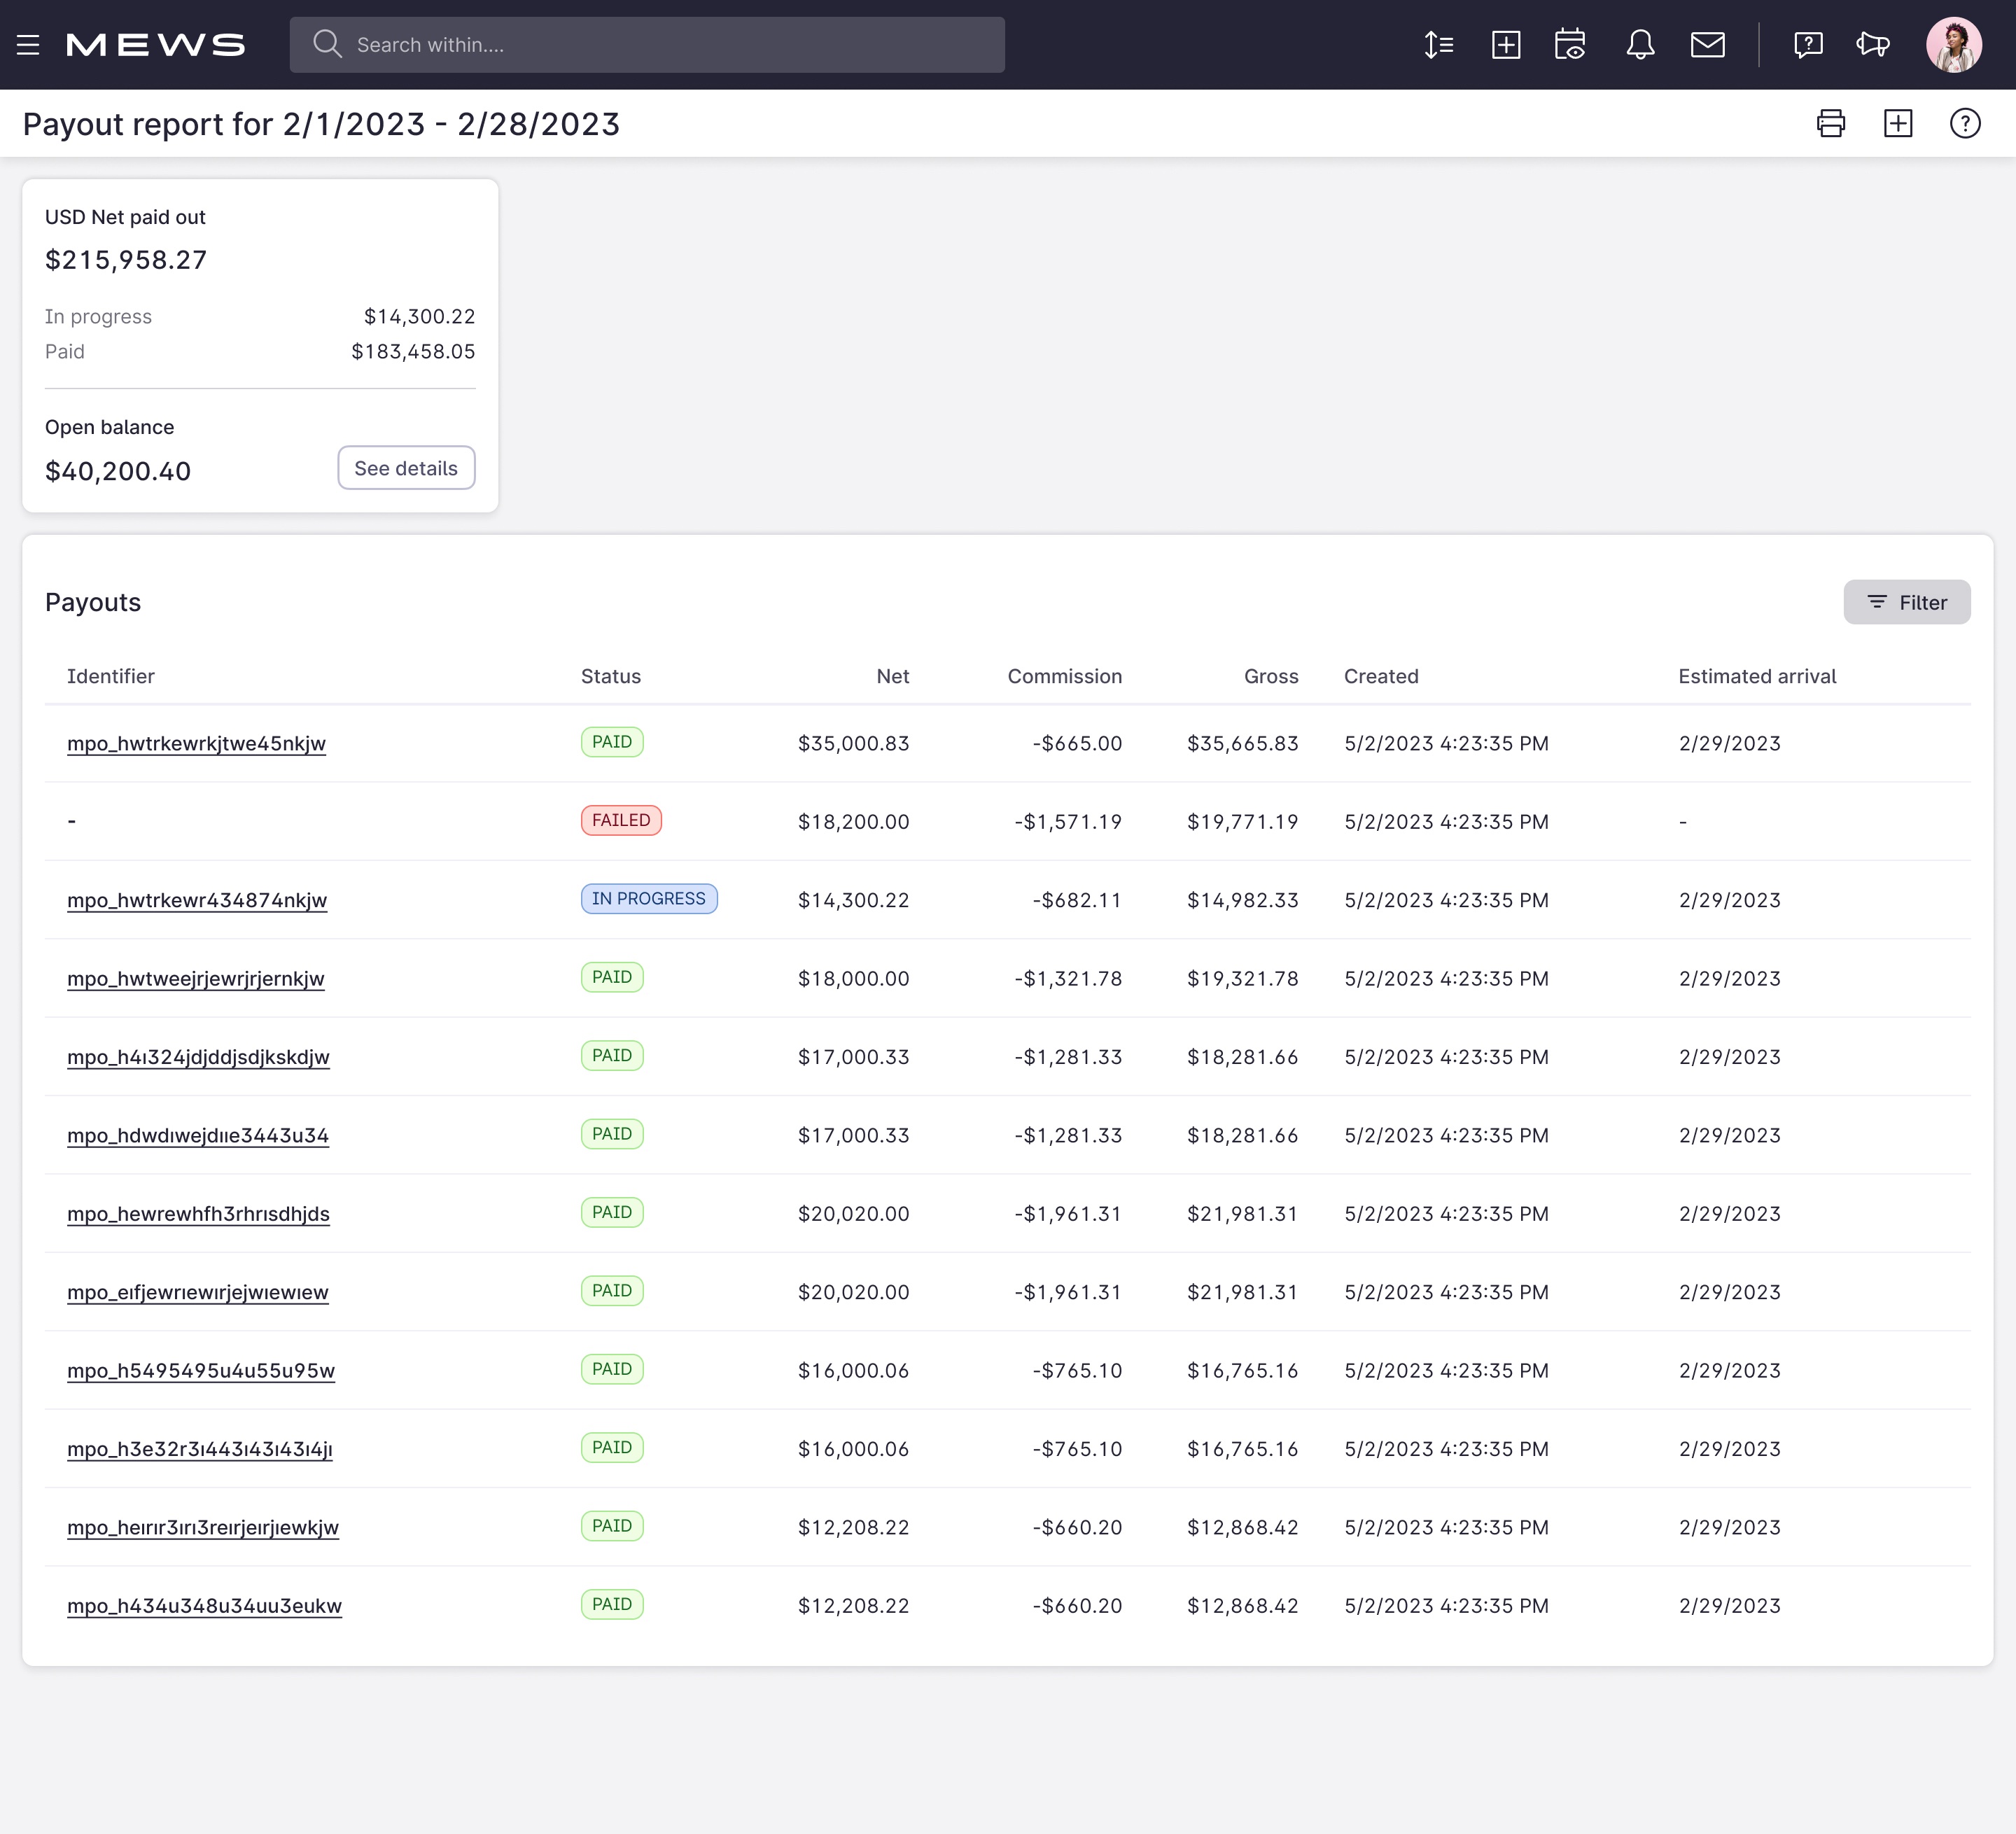Open the help chat question bubble icon

[1809, 44]
